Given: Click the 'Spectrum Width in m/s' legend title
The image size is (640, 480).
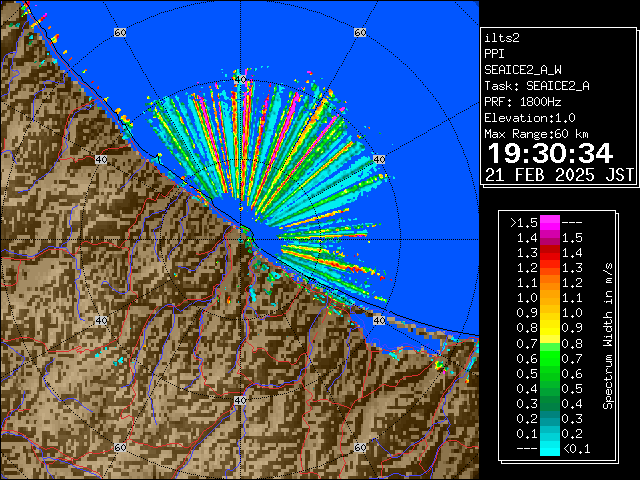Looking at the screenshot, I should [x=608, y=336].
